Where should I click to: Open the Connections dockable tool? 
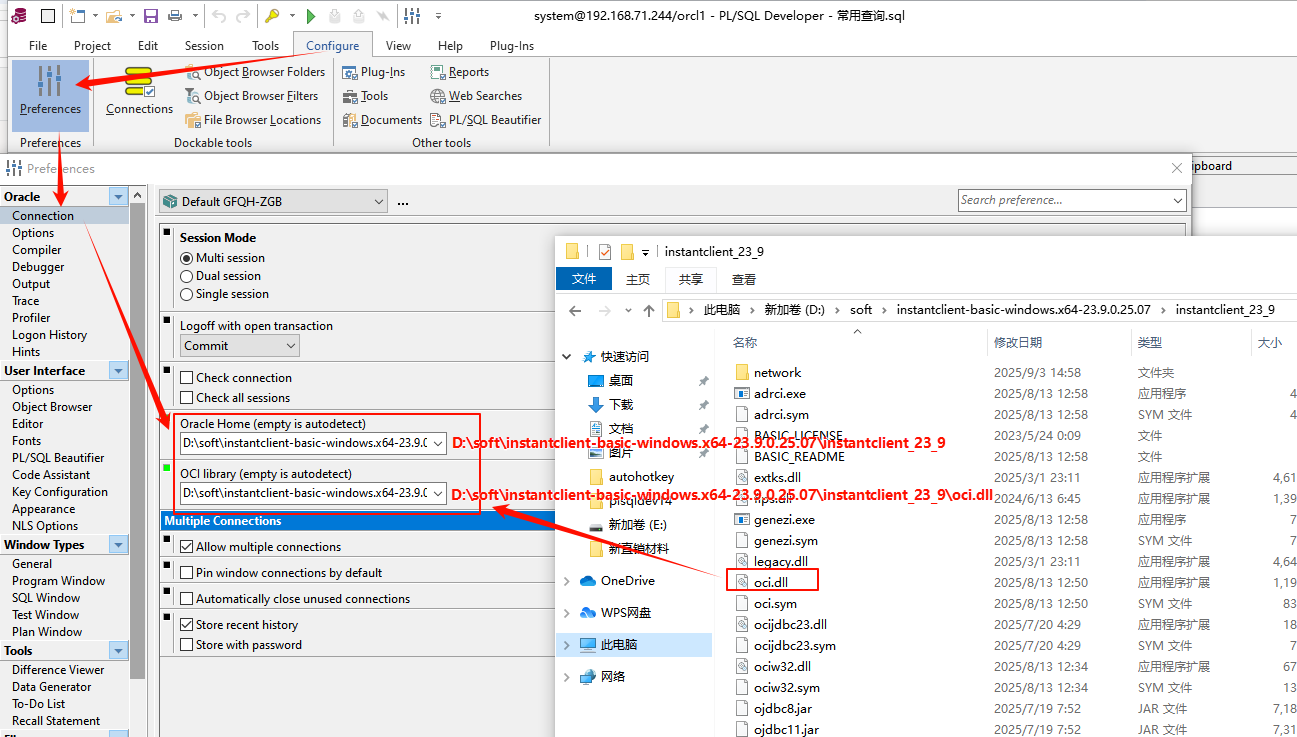(139, 91)
